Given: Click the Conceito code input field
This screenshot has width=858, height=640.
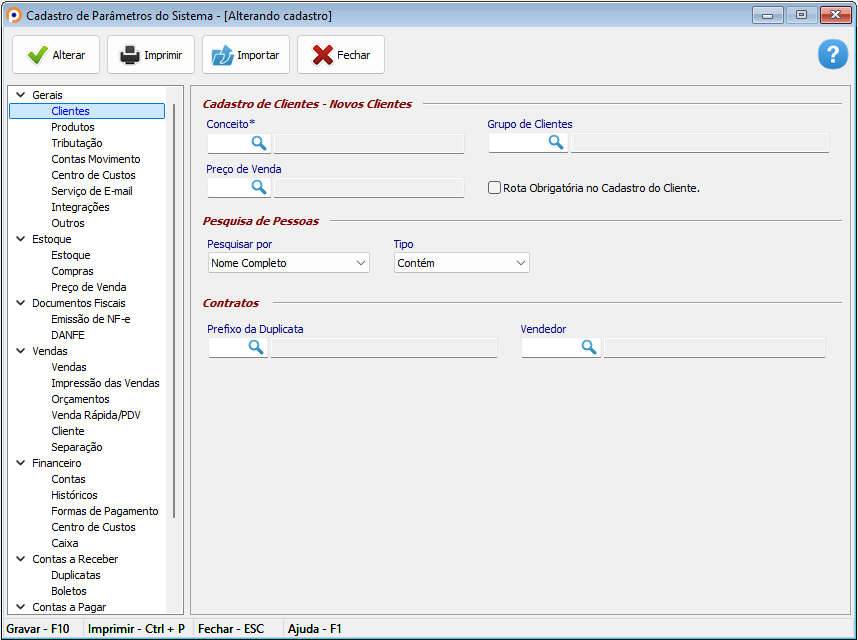Looking at the screenshot, I should click(x=227, y=143).
